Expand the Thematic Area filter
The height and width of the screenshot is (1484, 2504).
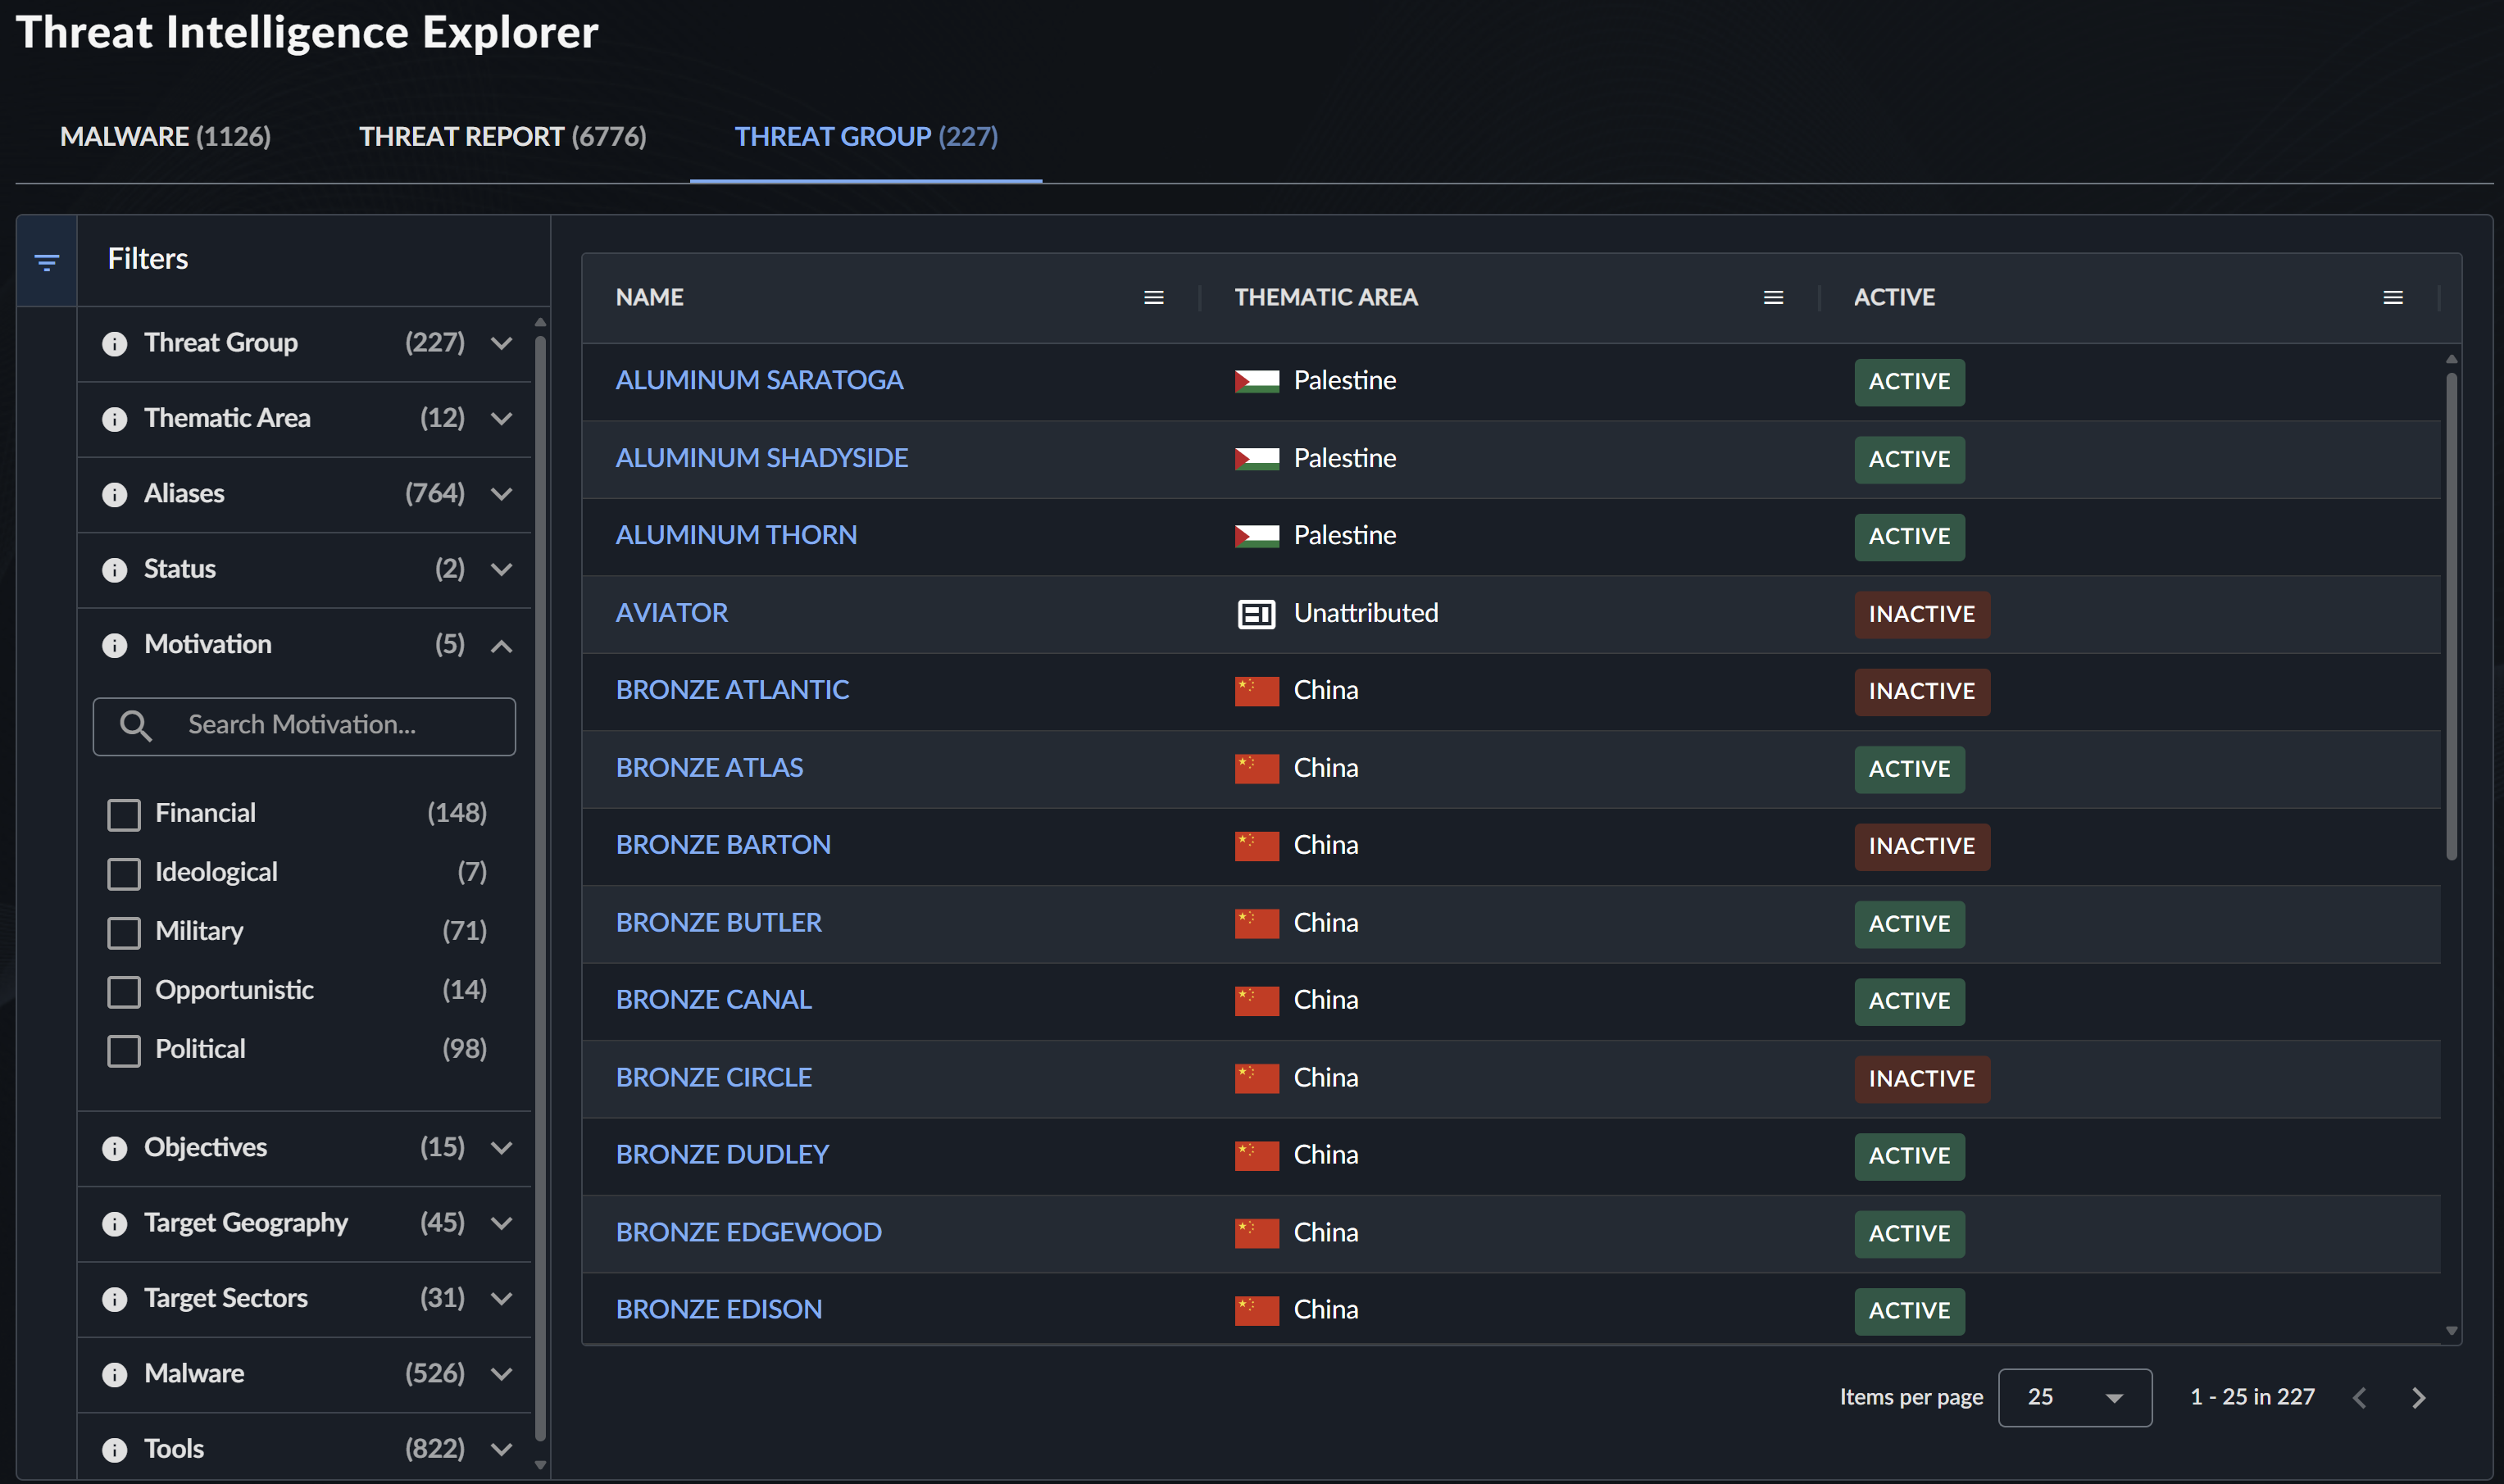pos(502,419)
